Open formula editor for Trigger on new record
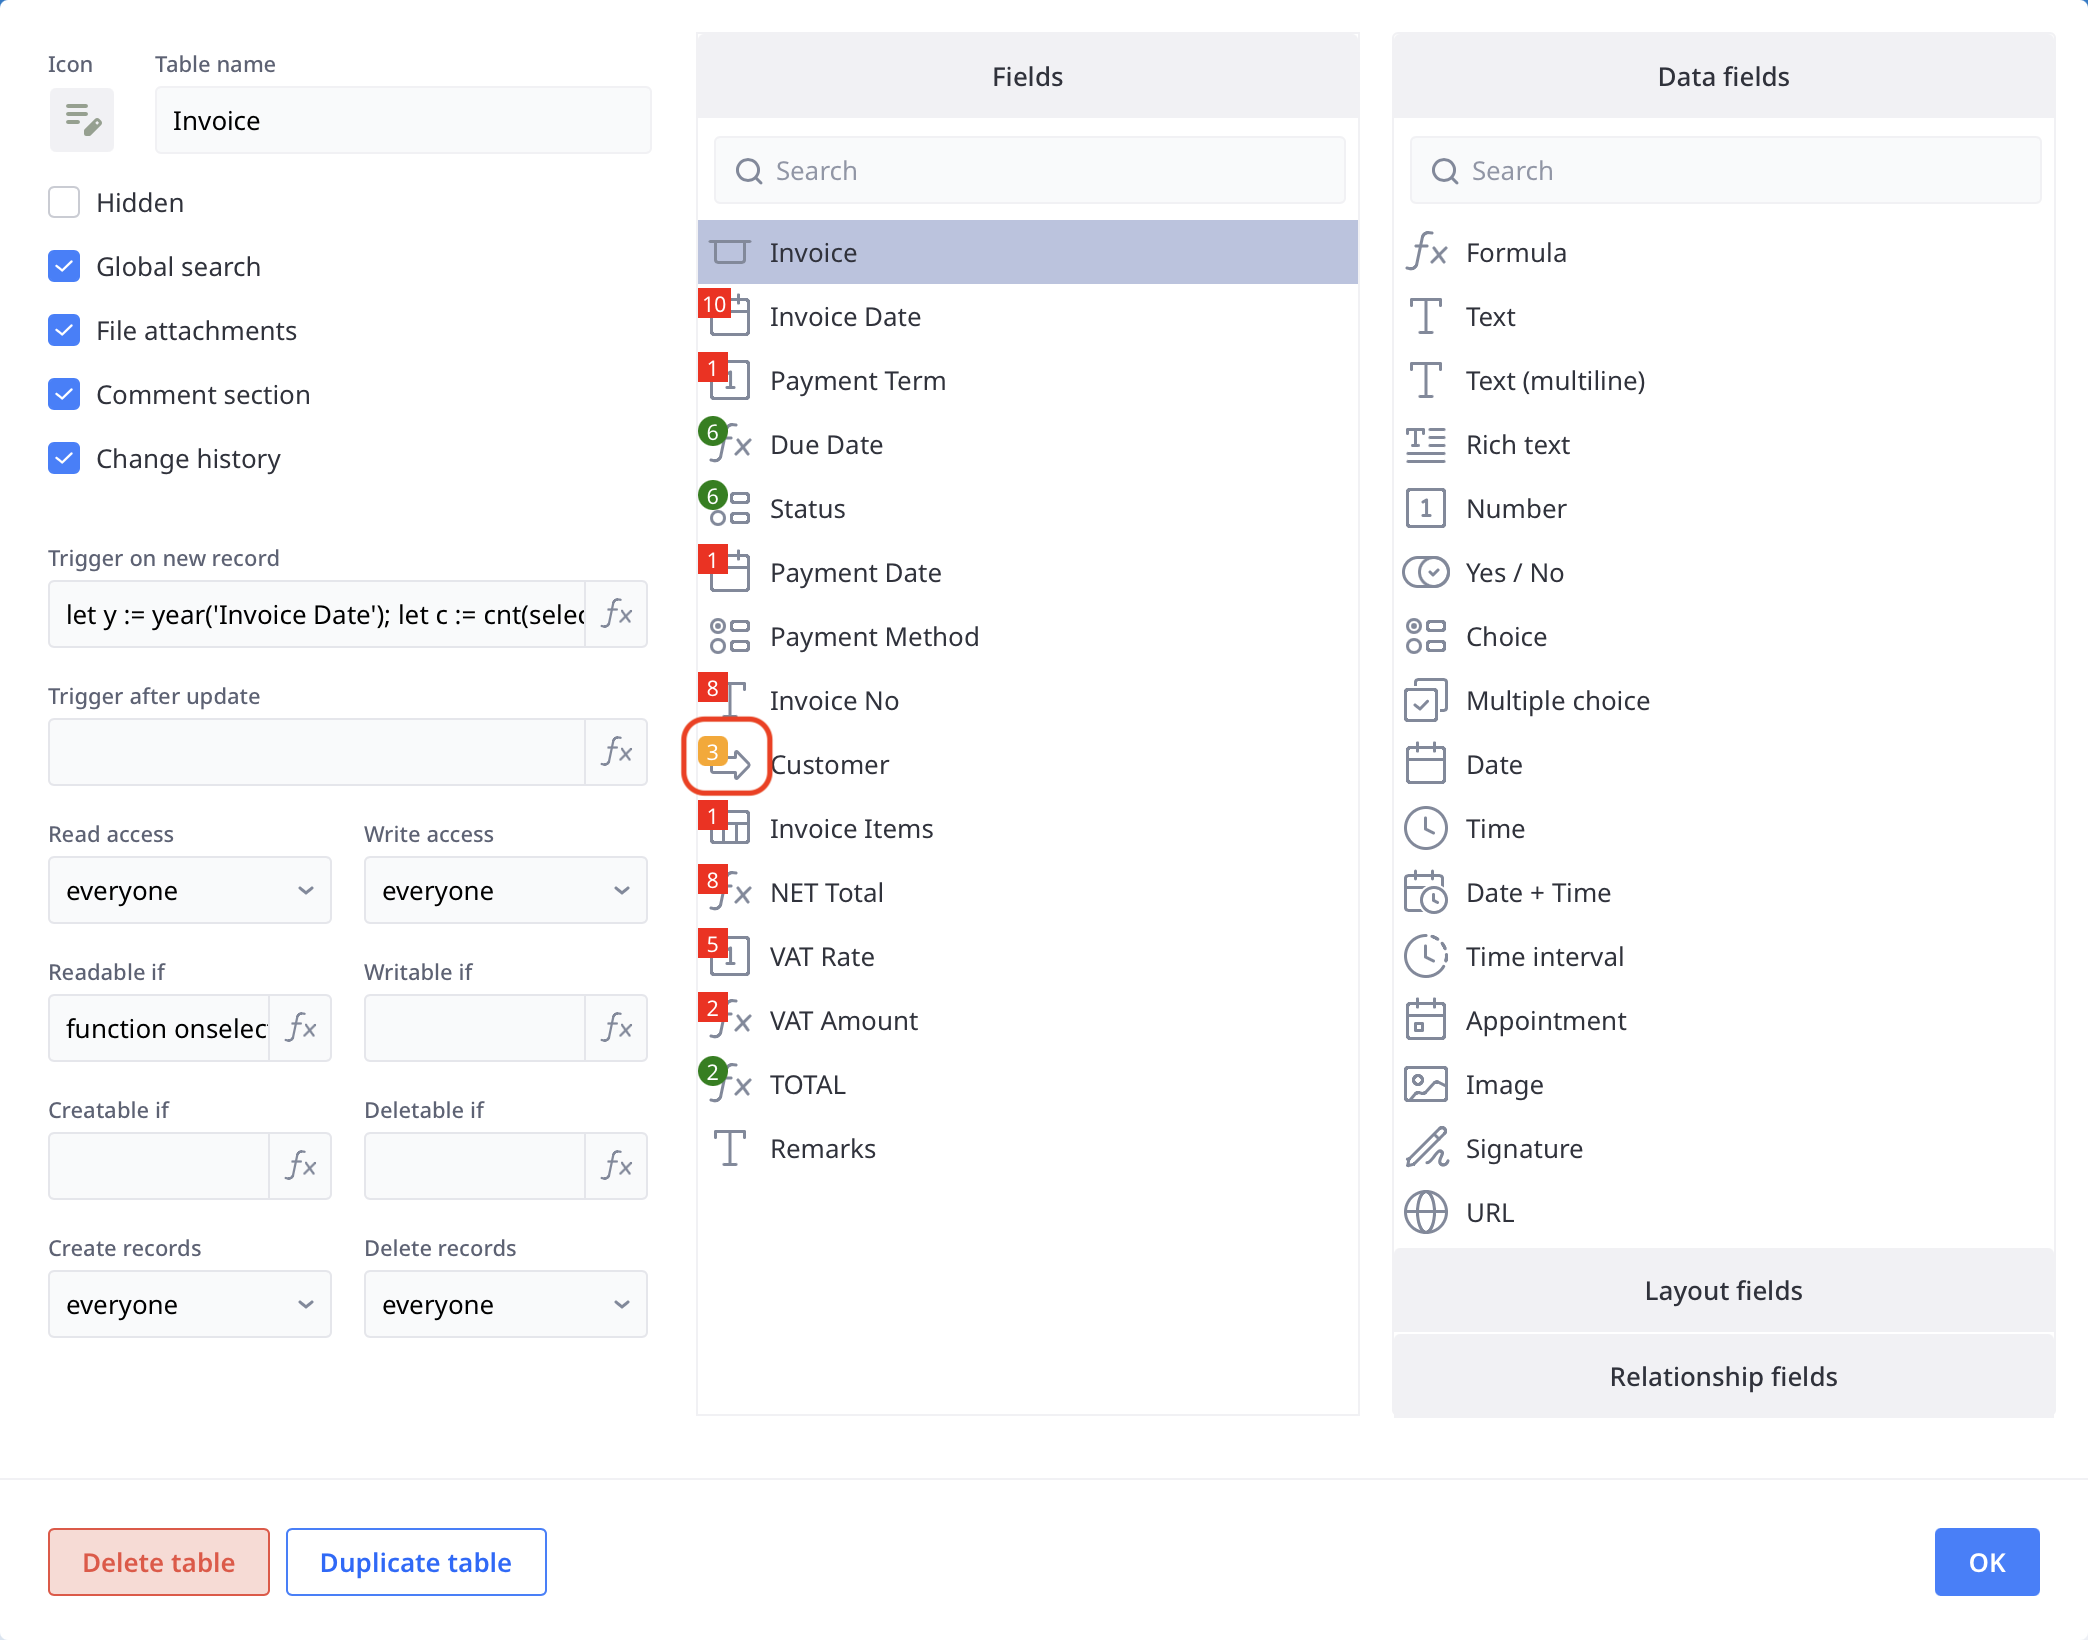Image resolution: width=2088 pixels, height=1640 pixels. pos(616,614)
